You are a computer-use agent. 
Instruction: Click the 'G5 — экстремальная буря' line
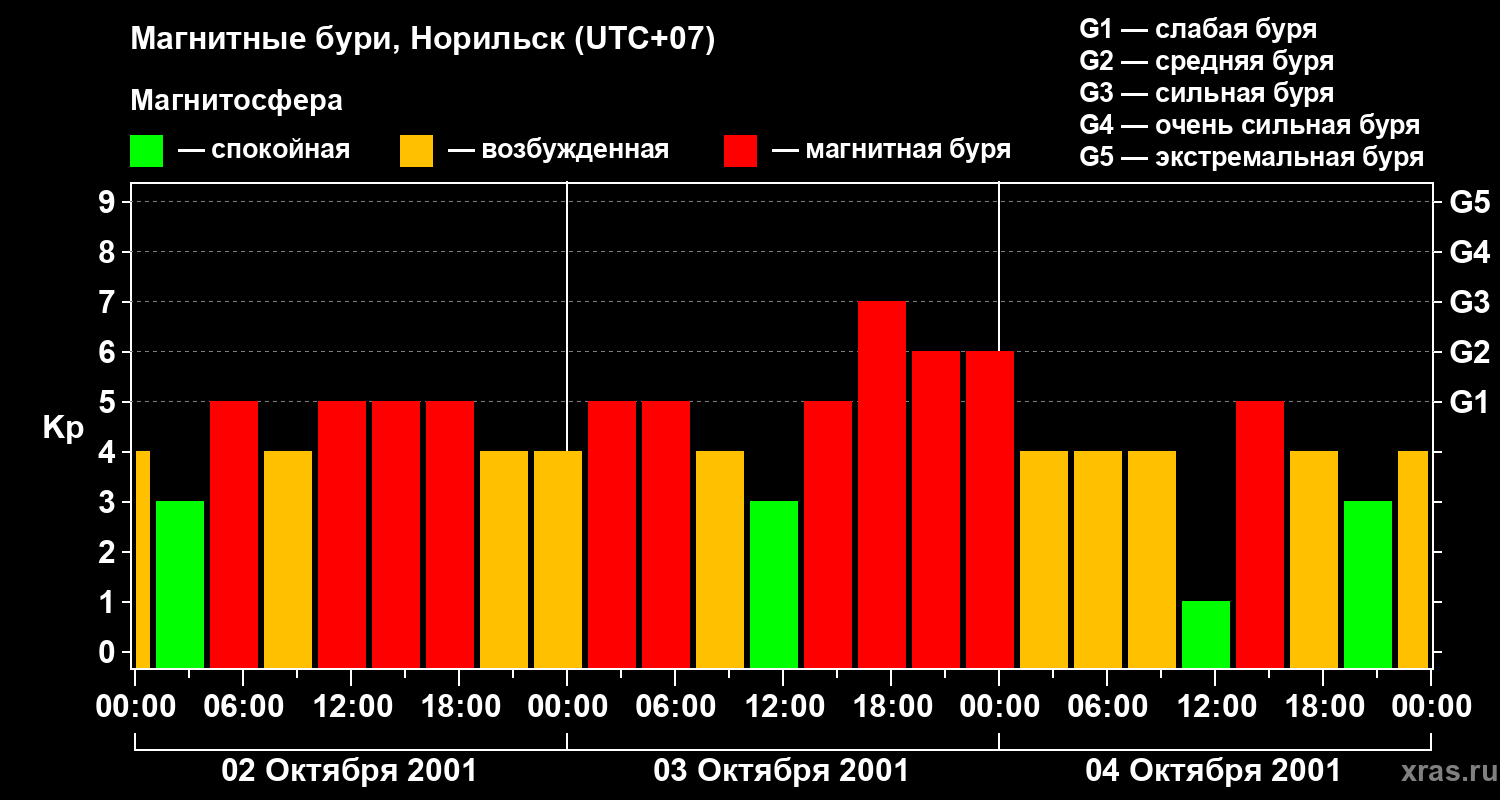1252,157
